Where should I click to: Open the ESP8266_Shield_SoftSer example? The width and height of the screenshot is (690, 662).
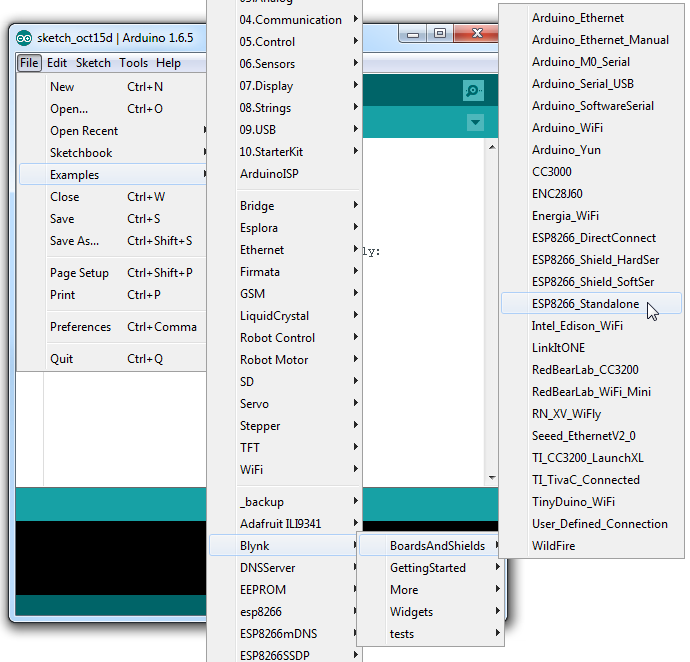591,282
